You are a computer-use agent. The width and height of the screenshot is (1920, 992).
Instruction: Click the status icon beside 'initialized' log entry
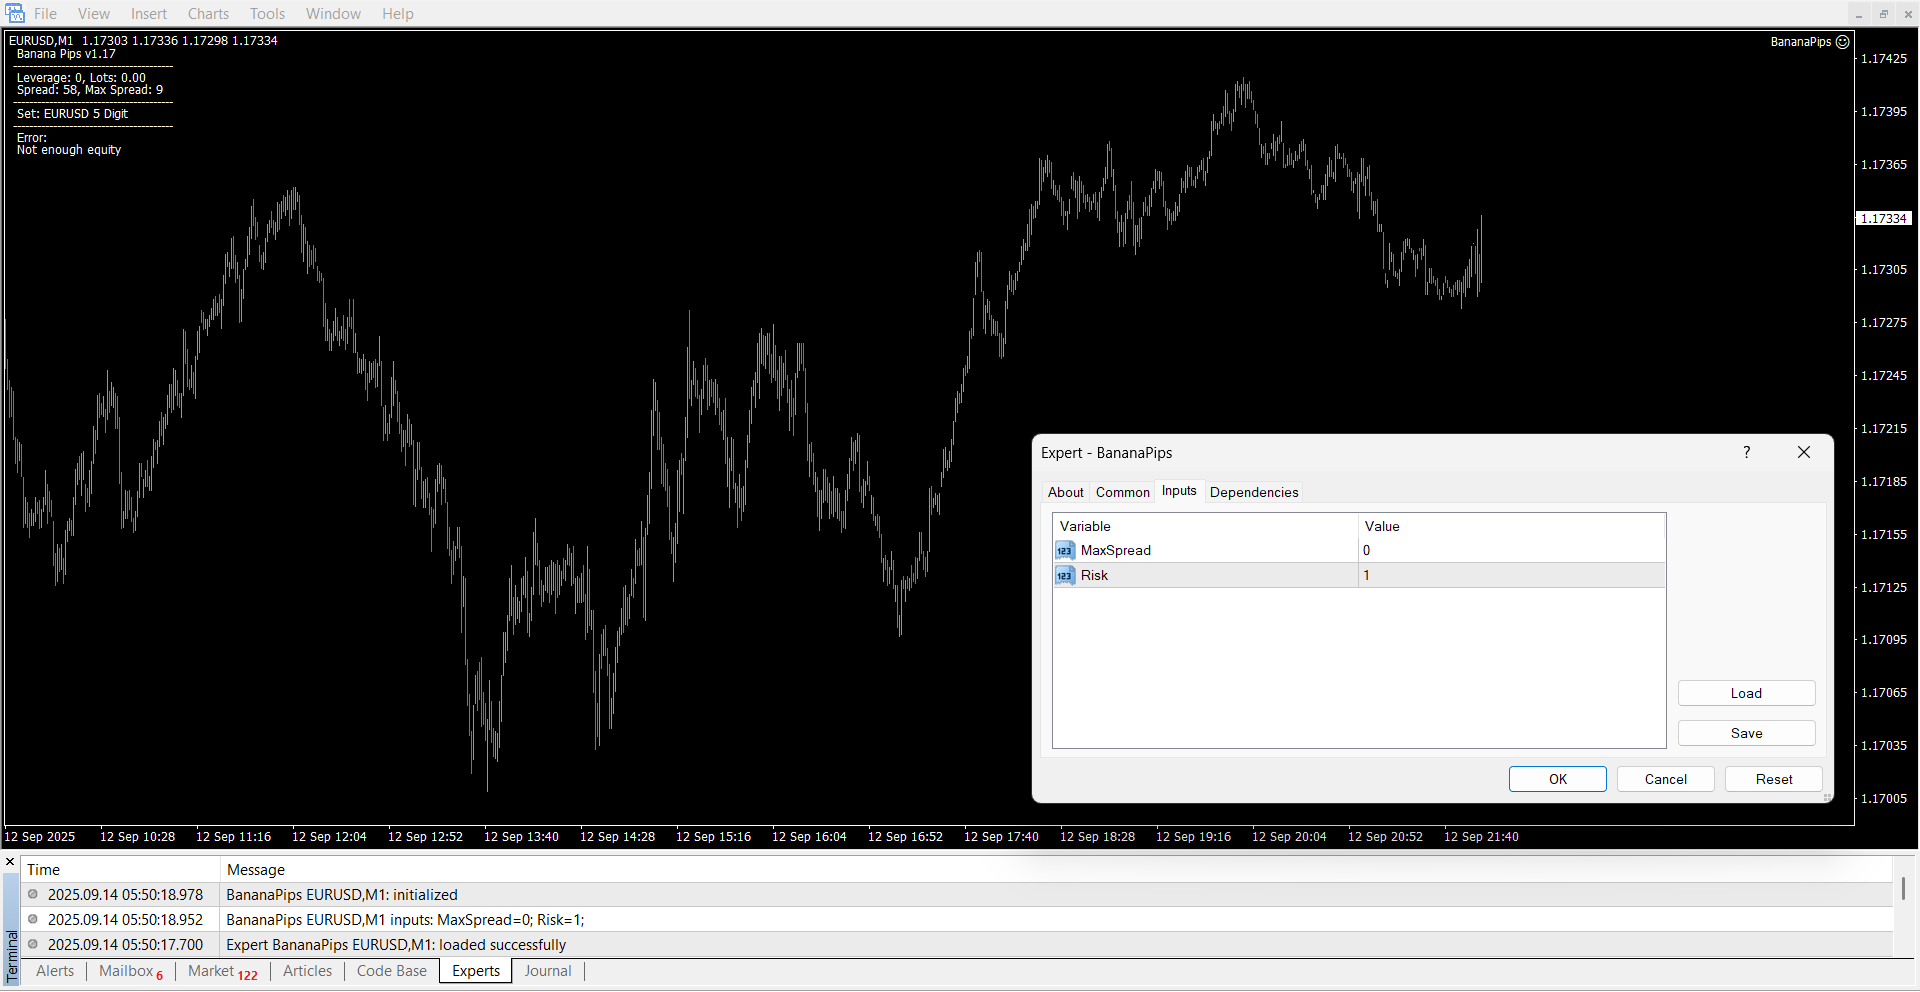point(33,895)
